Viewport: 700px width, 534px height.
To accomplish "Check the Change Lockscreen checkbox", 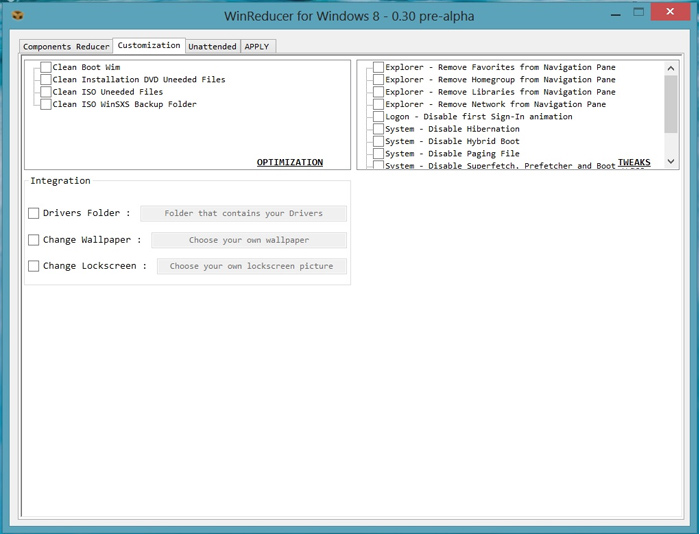I will pos(33,266).
